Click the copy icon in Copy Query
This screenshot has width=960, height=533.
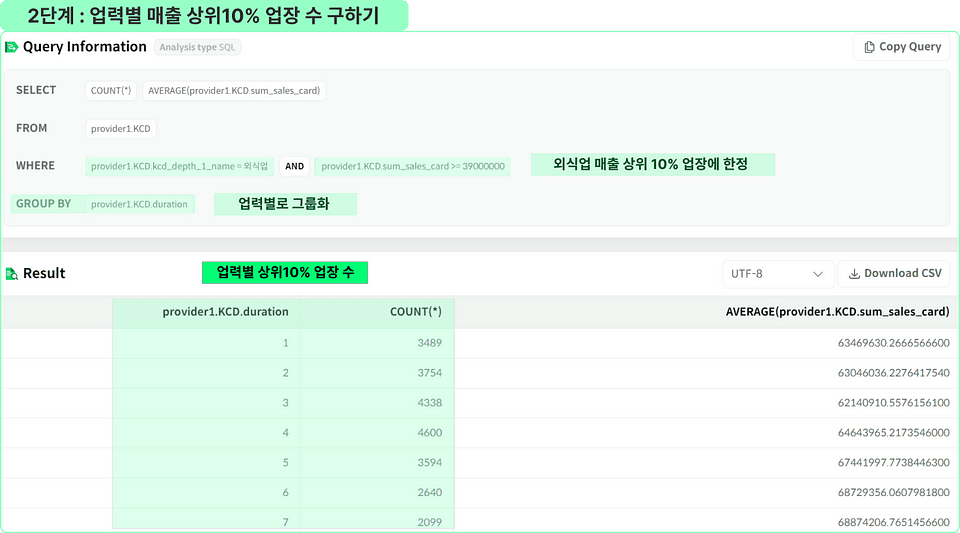(x=869, y=47)
